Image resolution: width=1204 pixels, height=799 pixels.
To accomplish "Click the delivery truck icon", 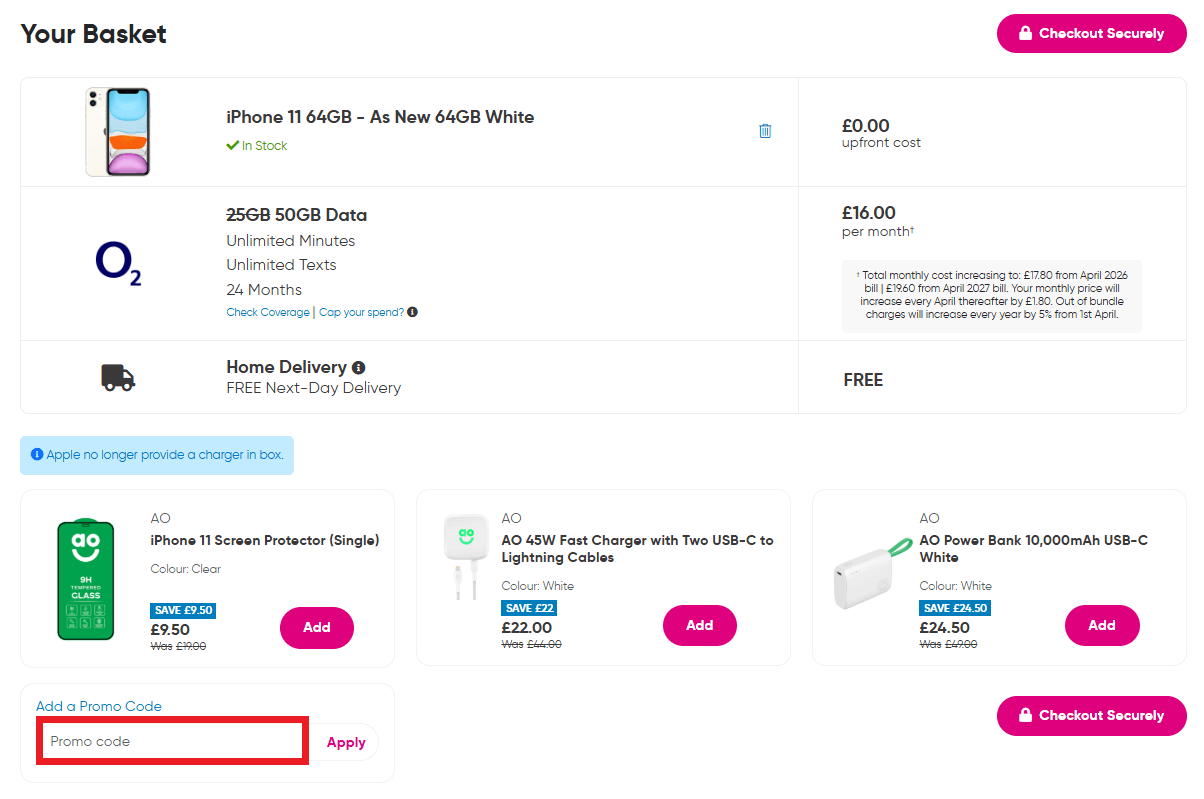I will click(x=118, y=377).
